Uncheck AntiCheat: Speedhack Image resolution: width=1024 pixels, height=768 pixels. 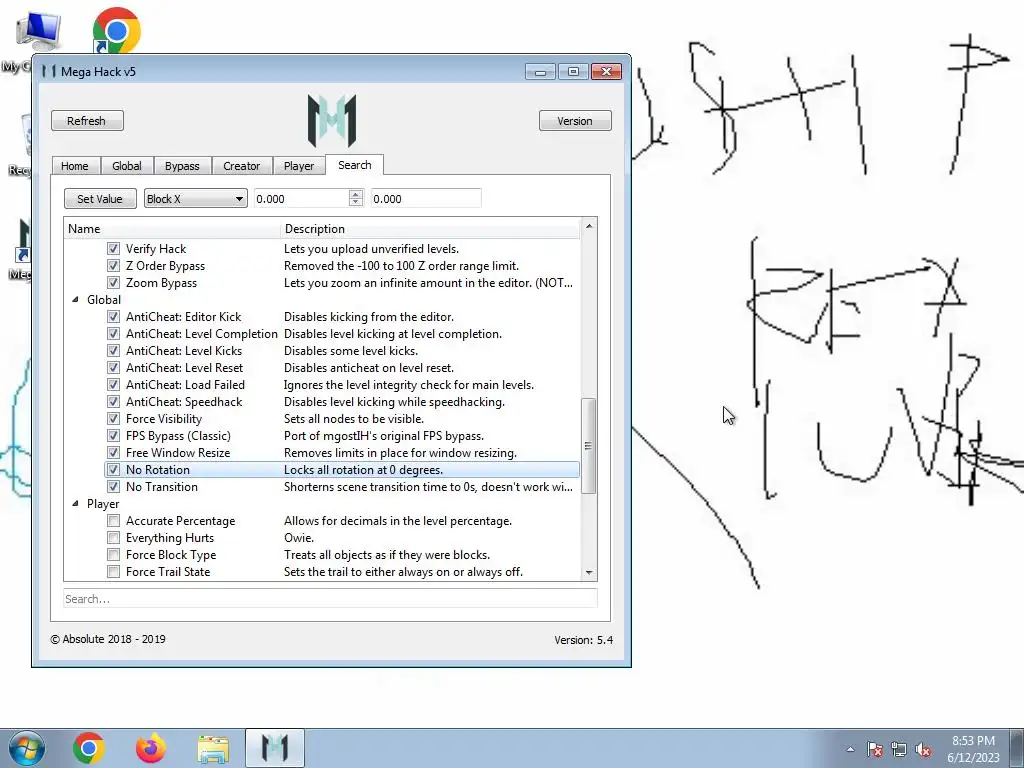click(114, 402)
